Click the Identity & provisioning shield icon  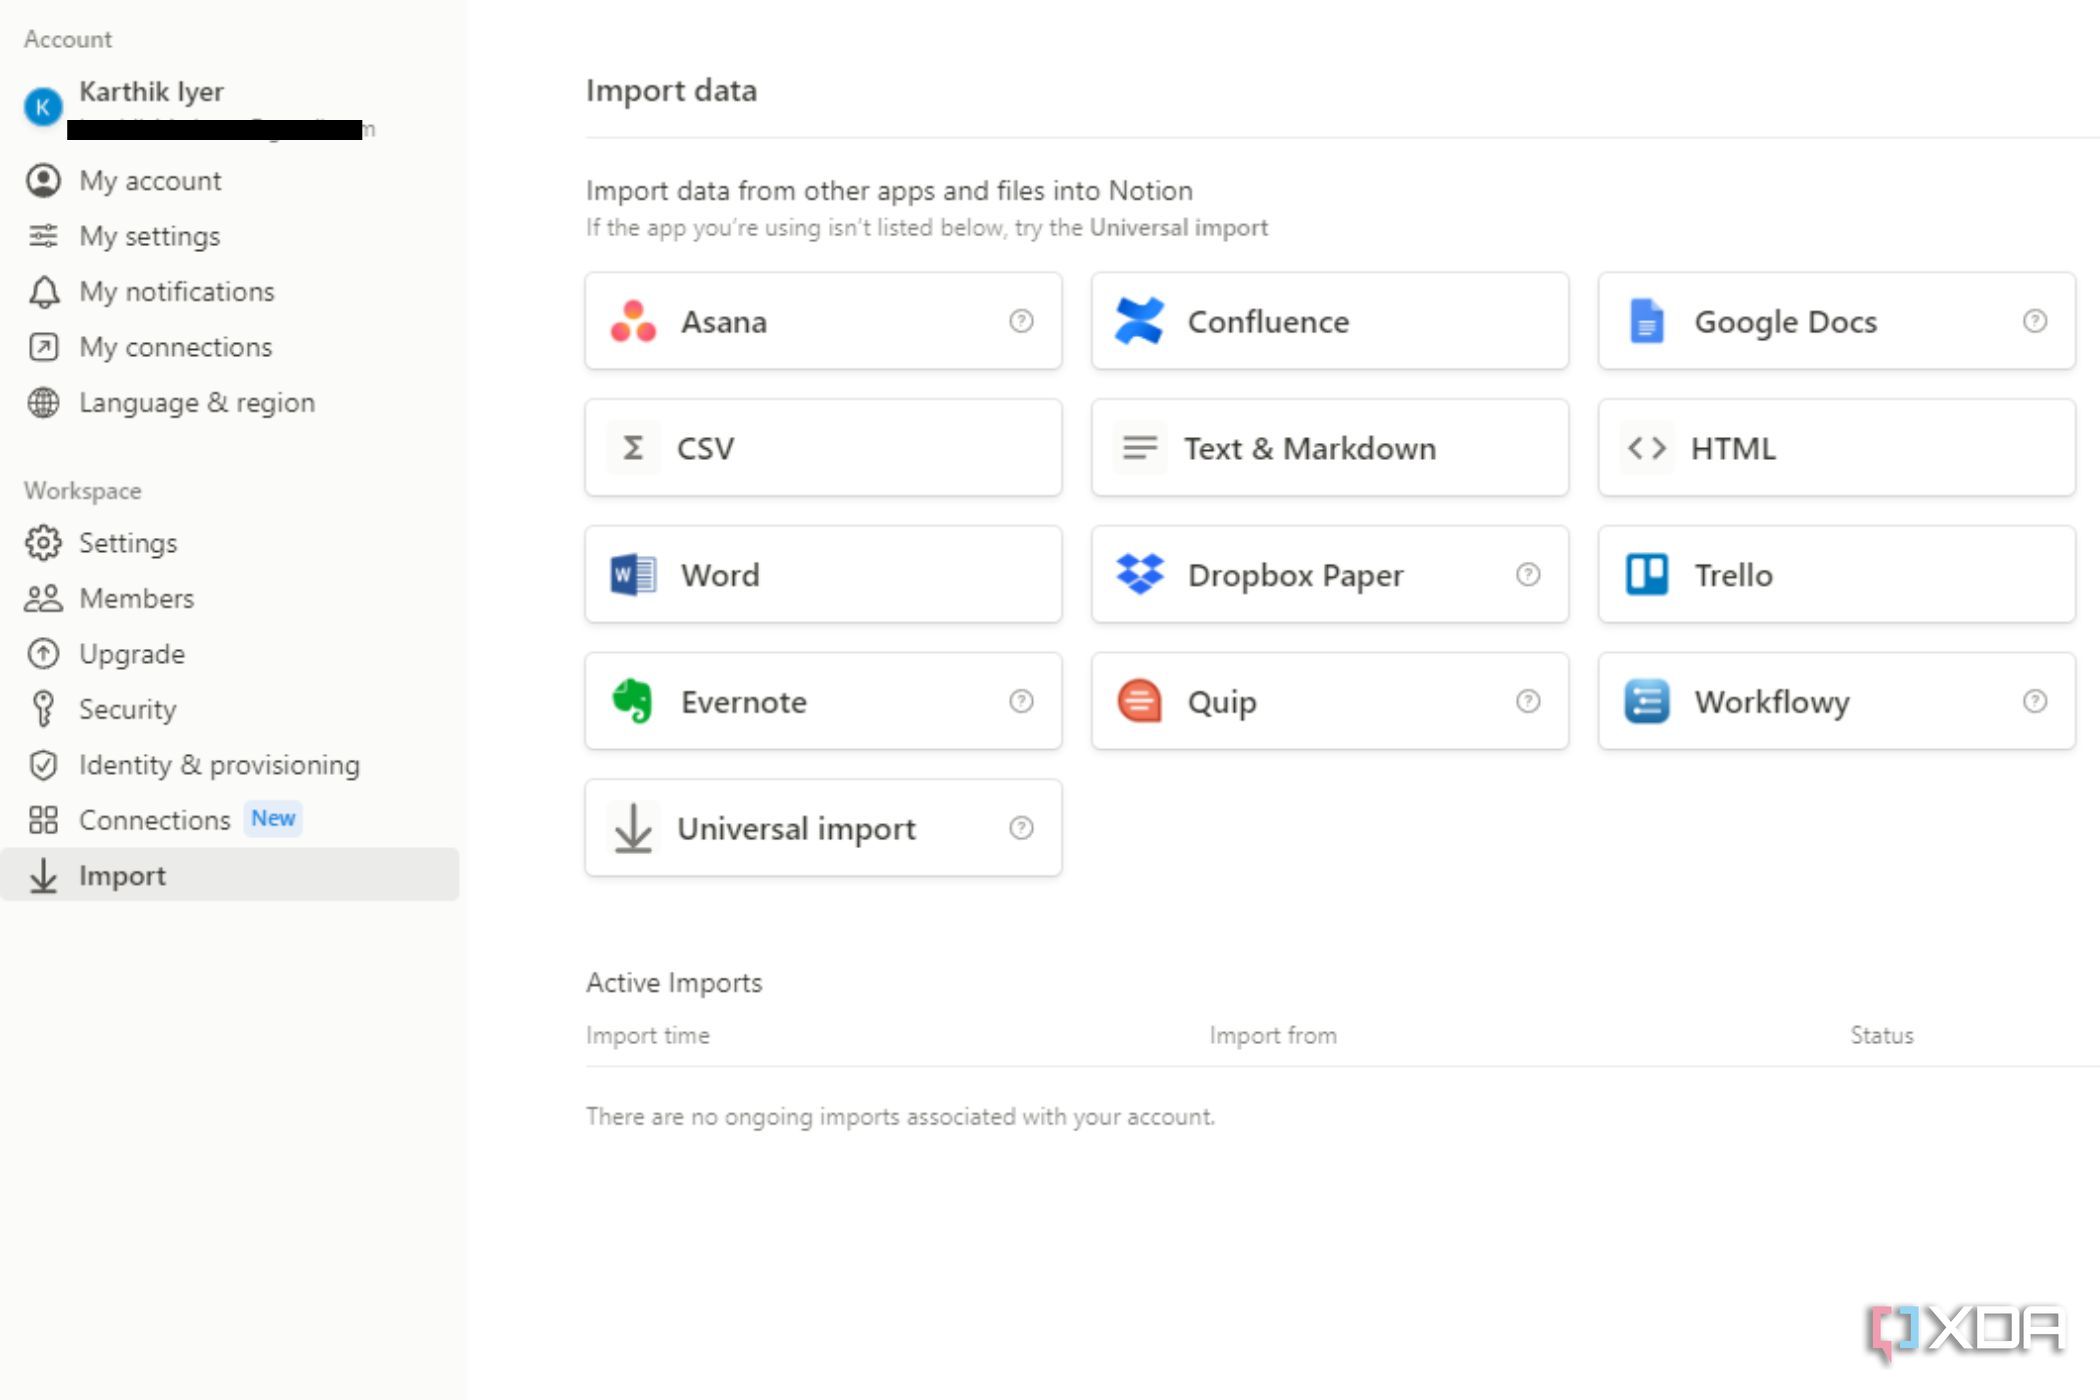(43, 765)
